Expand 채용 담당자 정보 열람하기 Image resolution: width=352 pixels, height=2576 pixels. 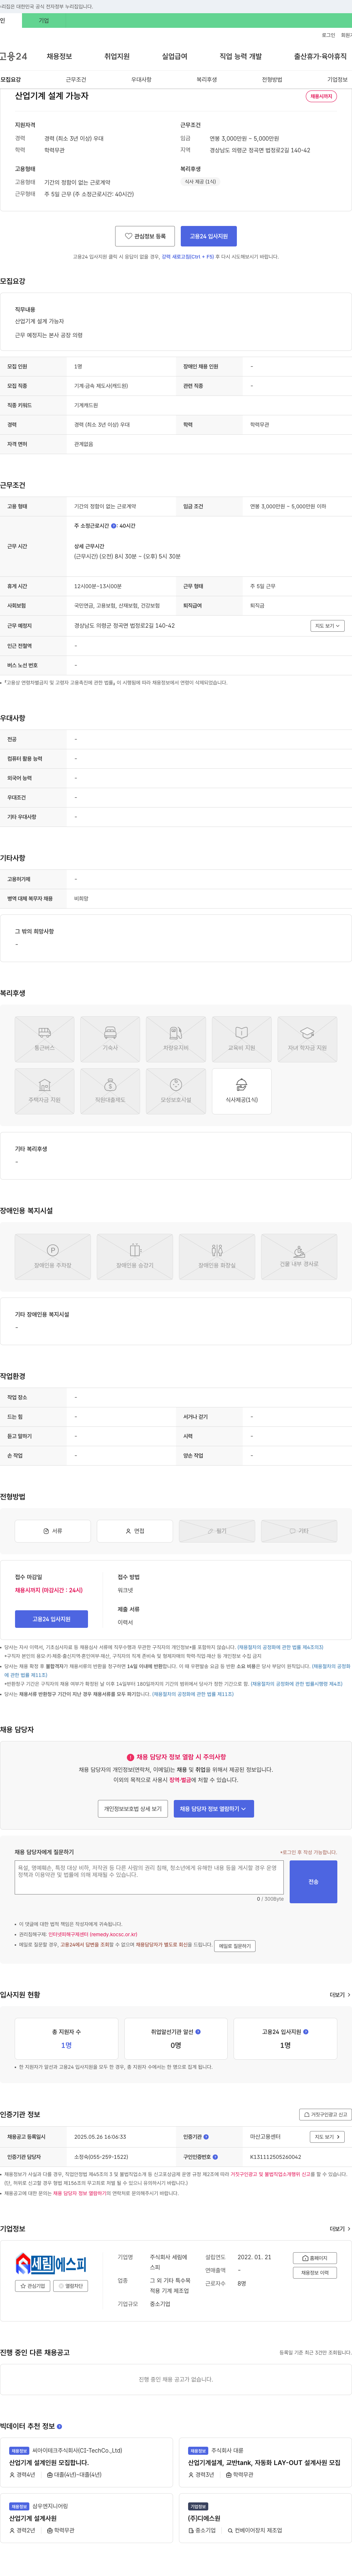point(214,1809)
